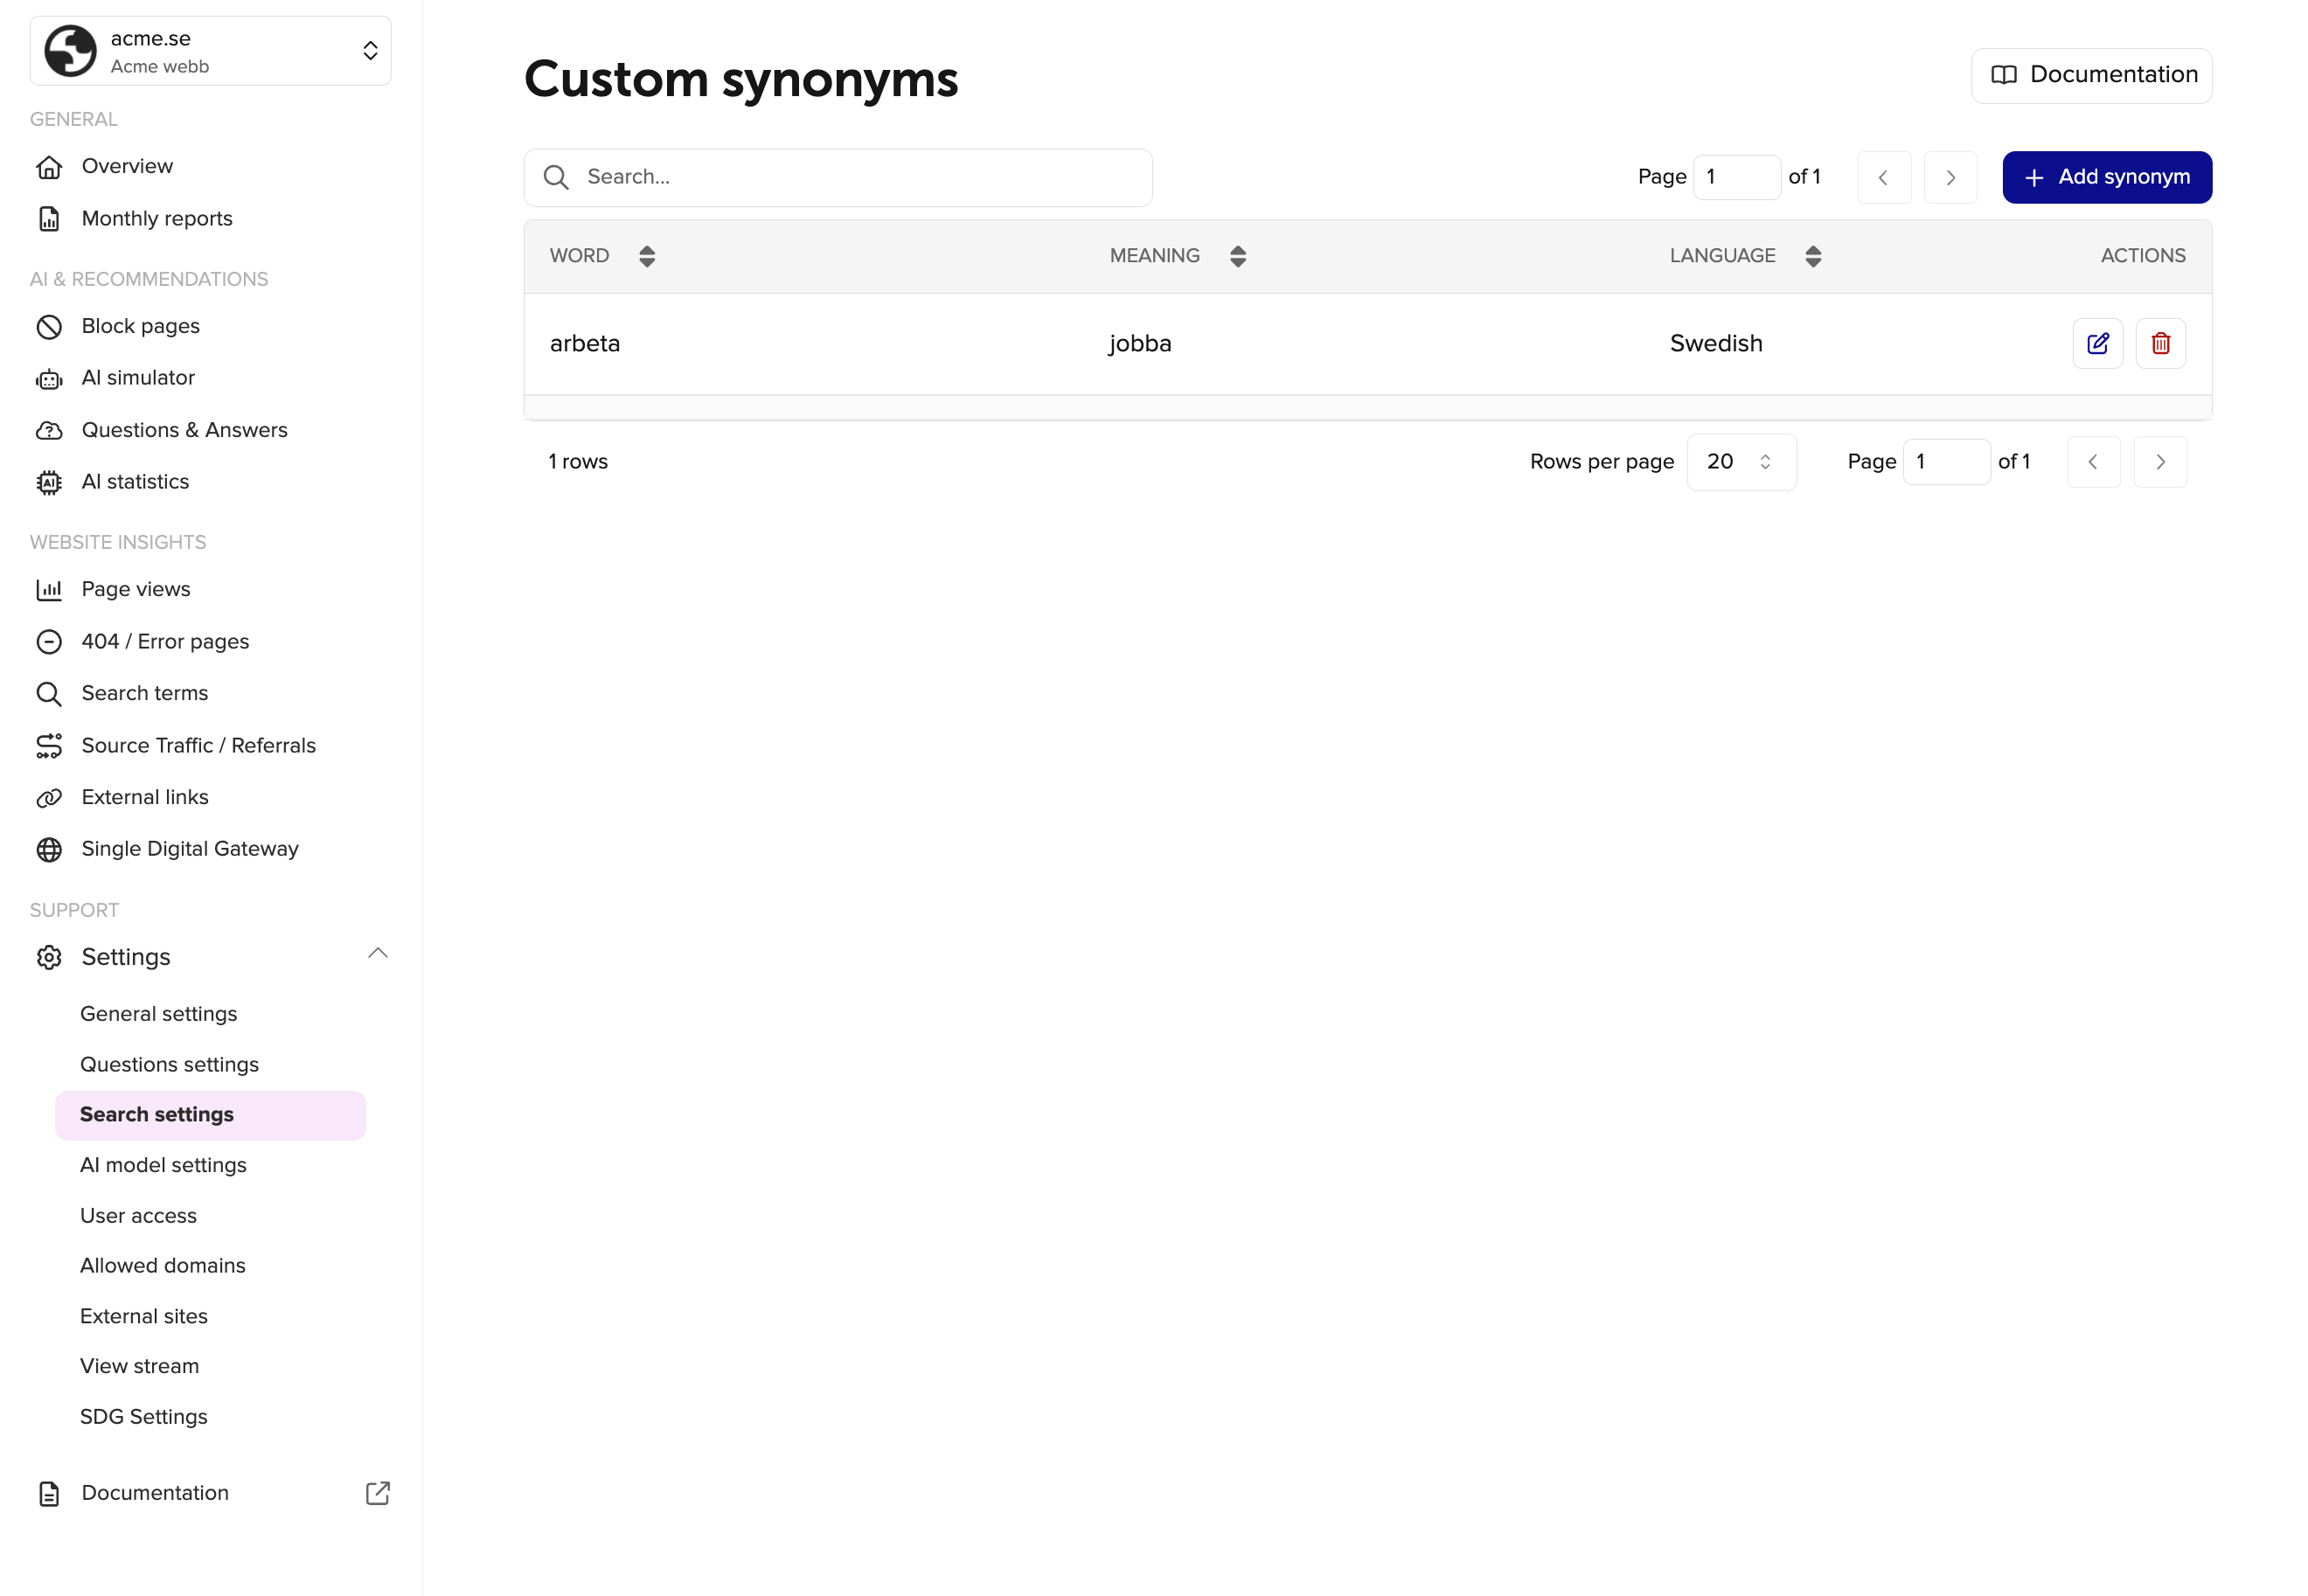Click the Block pages prohibited icon
2308x1596 pixels.
[x=49, y=327]
